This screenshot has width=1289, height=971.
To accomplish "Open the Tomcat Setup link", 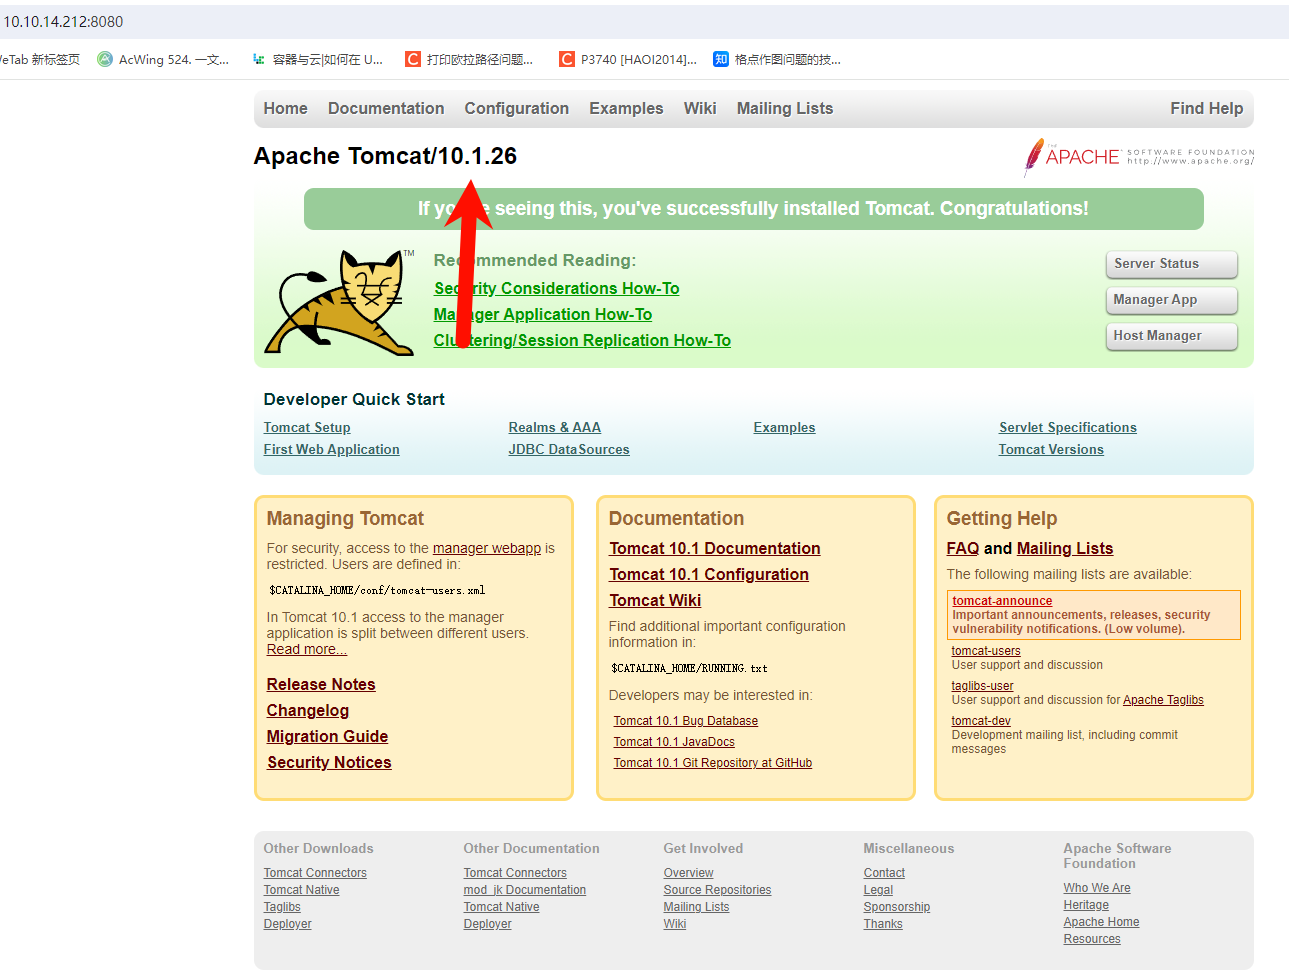I will (307, 427).
